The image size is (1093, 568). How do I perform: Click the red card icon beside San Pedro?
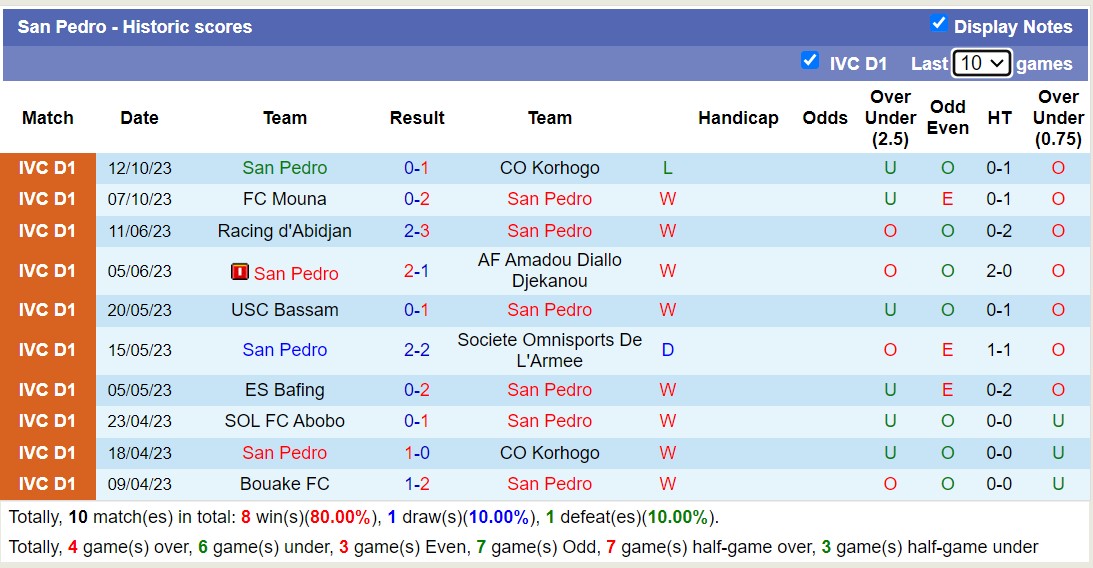point(240,272)
